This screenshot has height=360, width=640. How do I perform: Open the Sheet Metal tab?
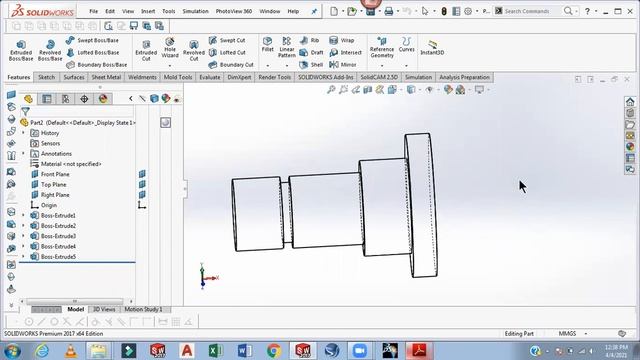click(106, 77)
